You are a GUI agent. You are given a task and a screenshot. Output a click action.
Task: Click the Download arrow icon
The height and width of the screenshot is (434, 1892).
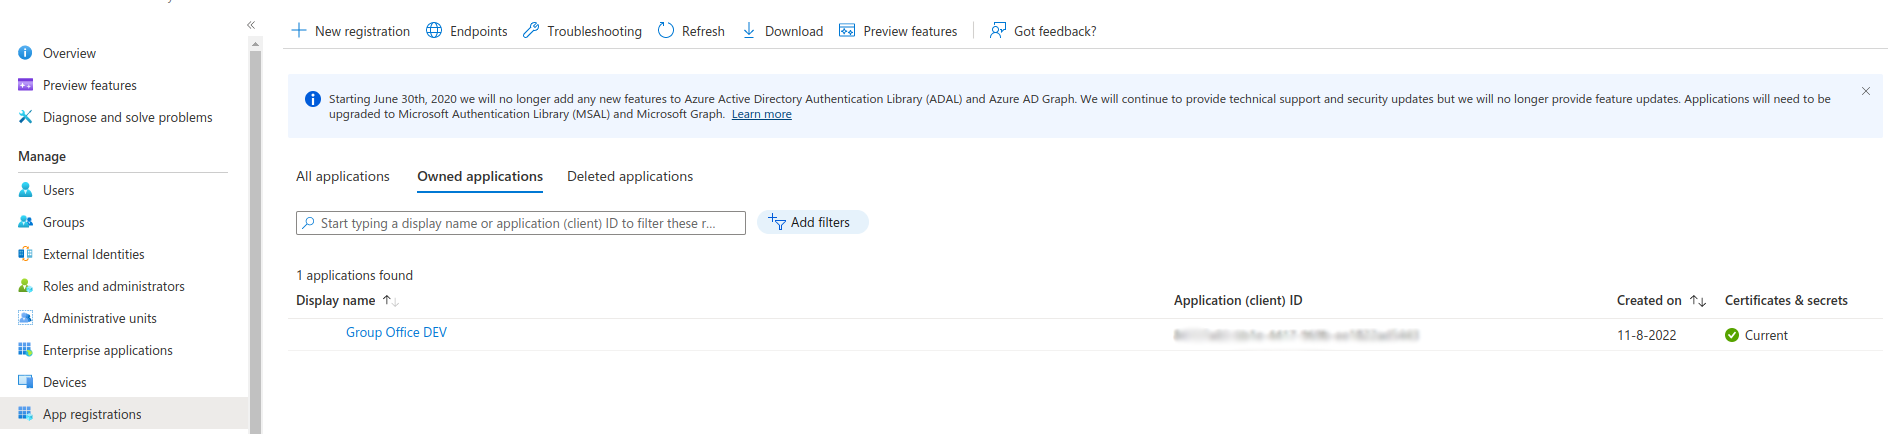(749, 30)
